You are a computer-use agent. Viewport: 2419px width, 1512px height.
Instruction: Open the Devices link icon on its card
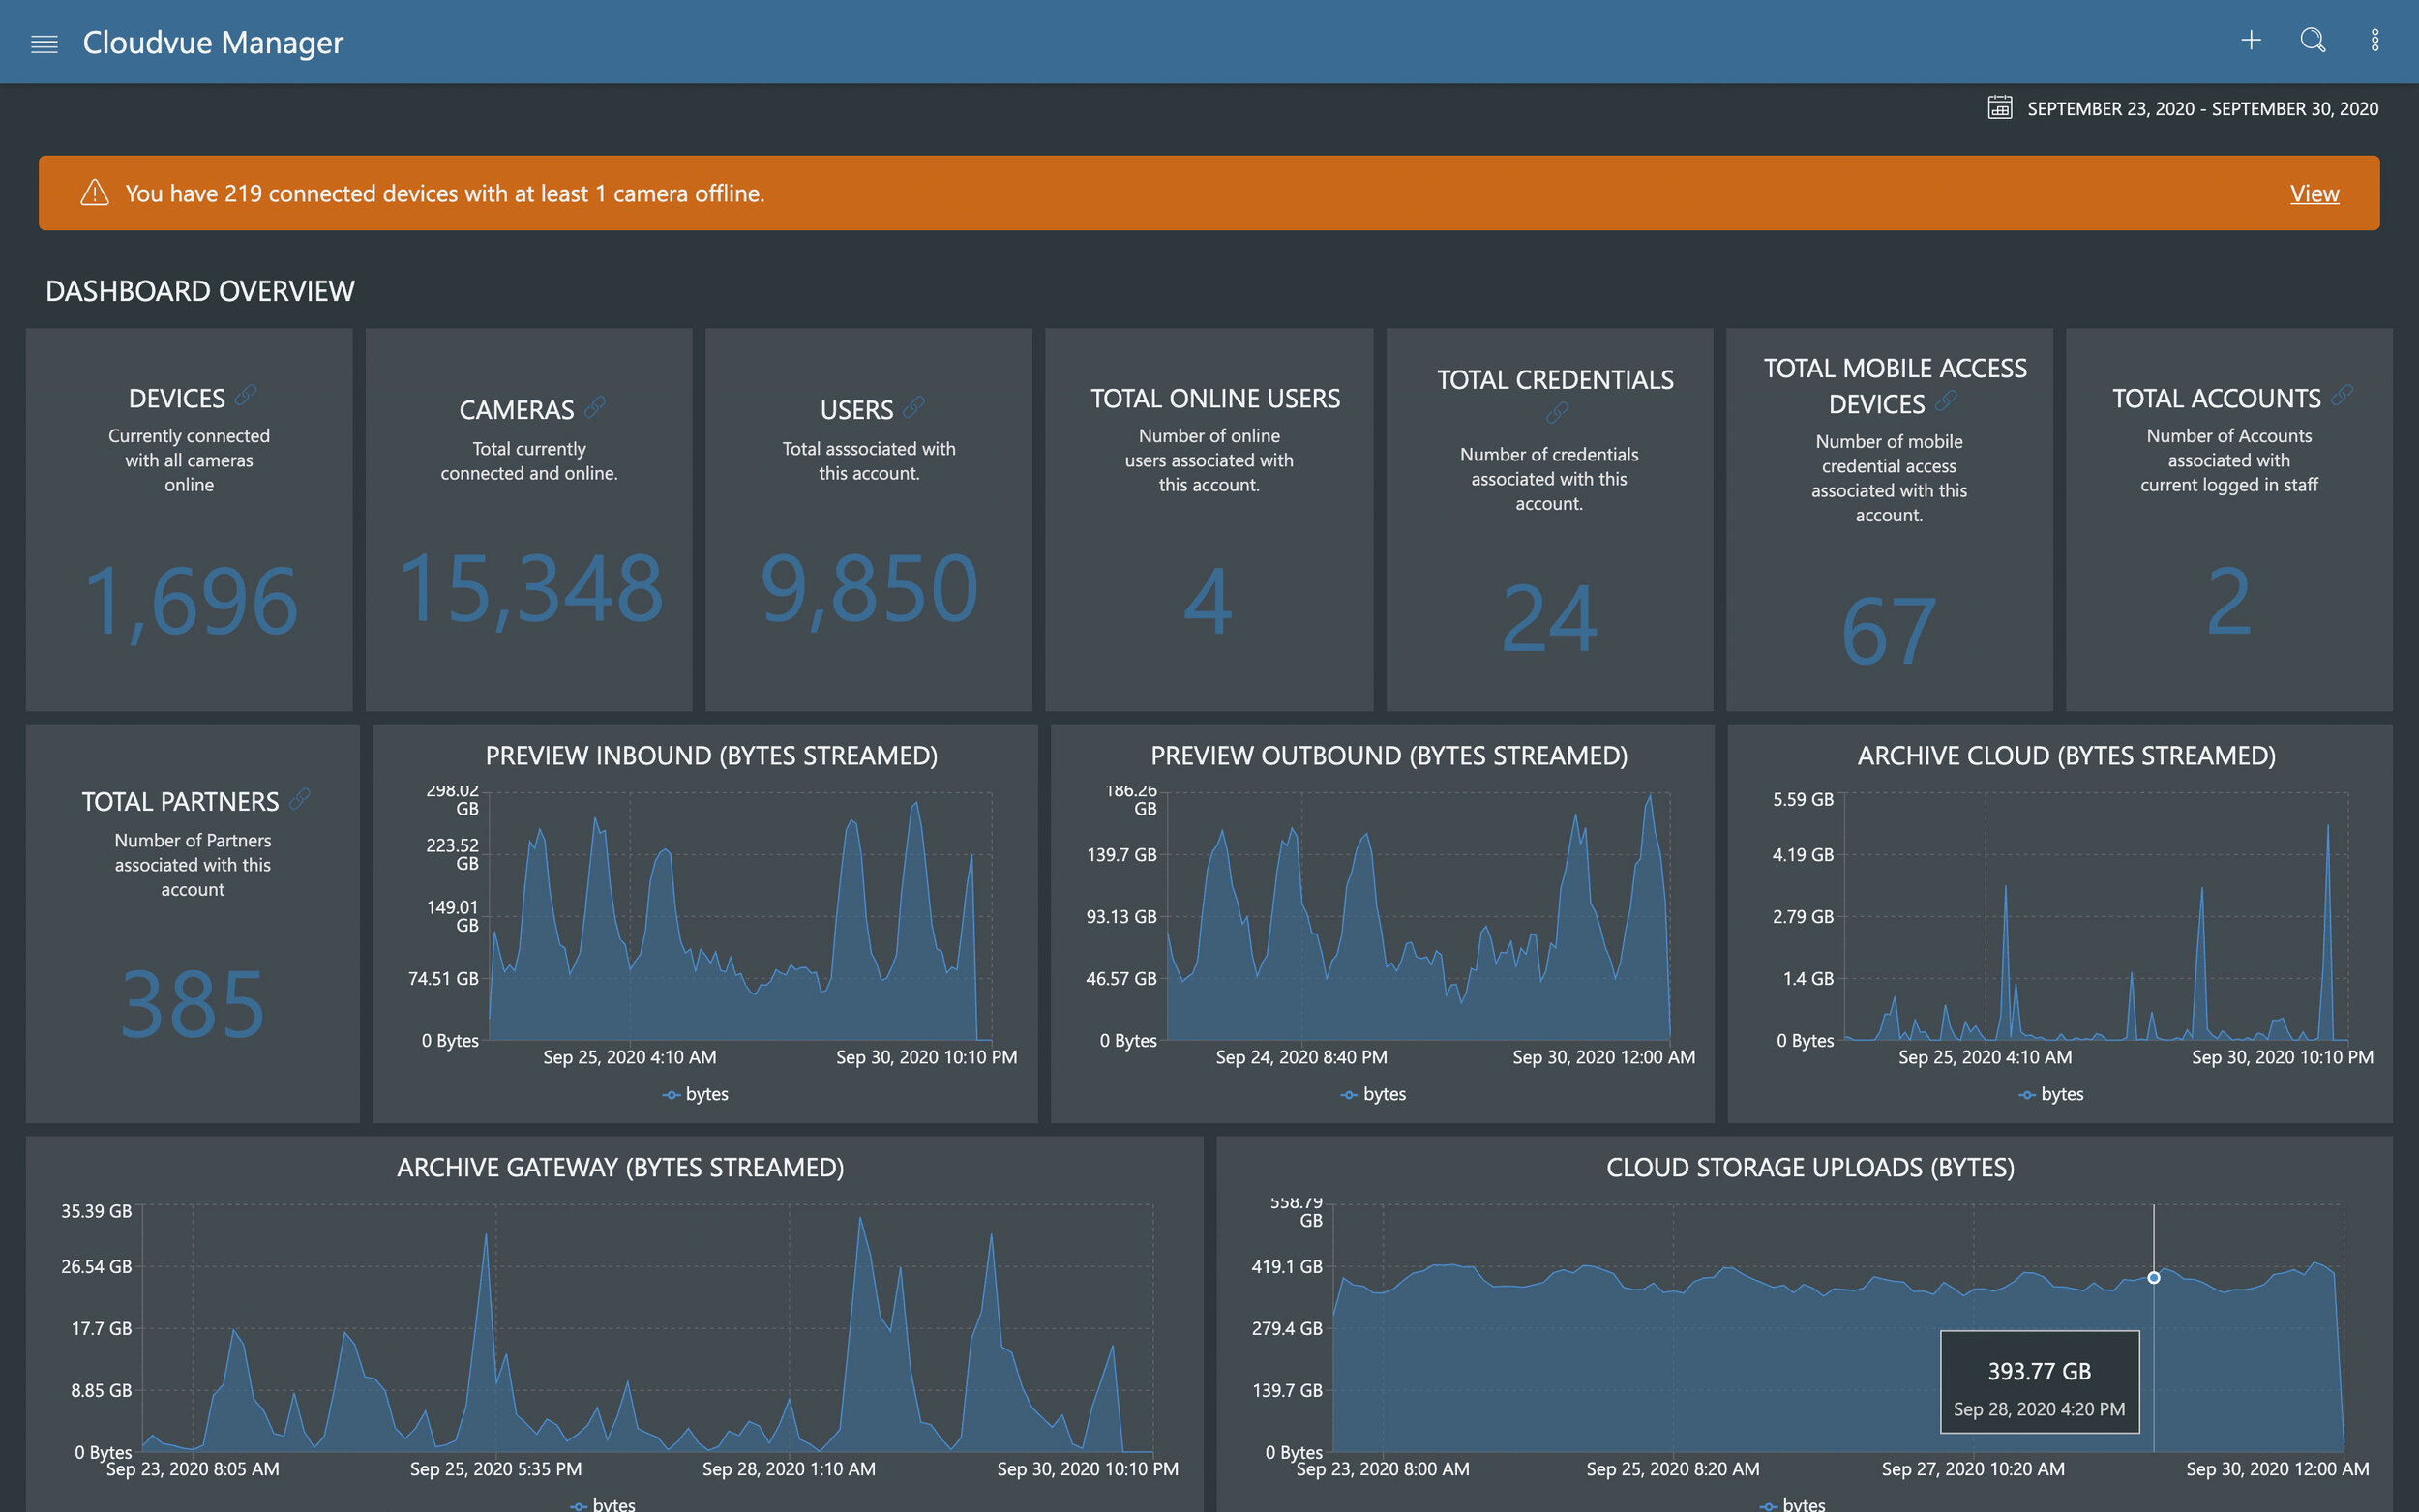(x=246, y=394)
